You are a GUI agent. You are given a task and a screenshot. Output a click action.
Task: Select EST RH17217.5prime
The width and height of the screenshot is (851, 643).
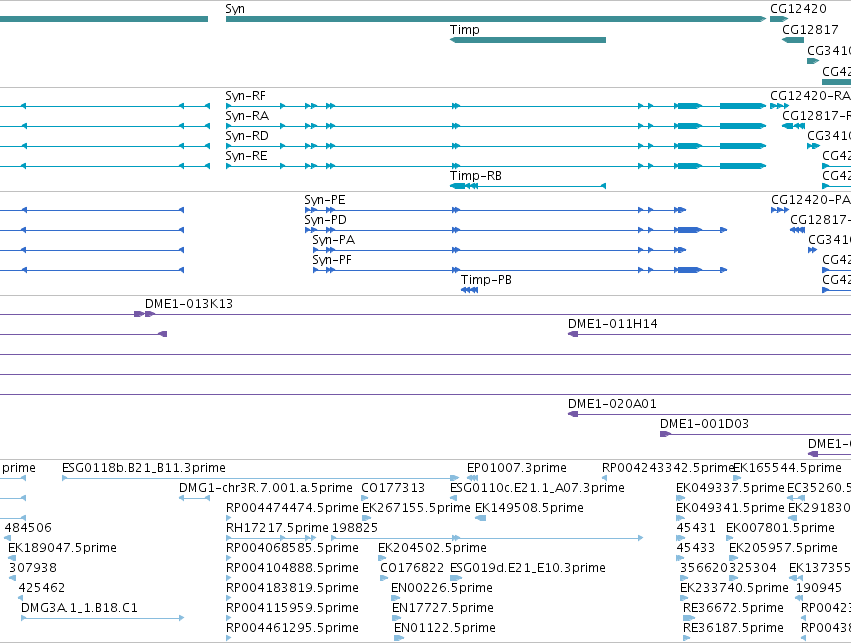tap(277, 529)
